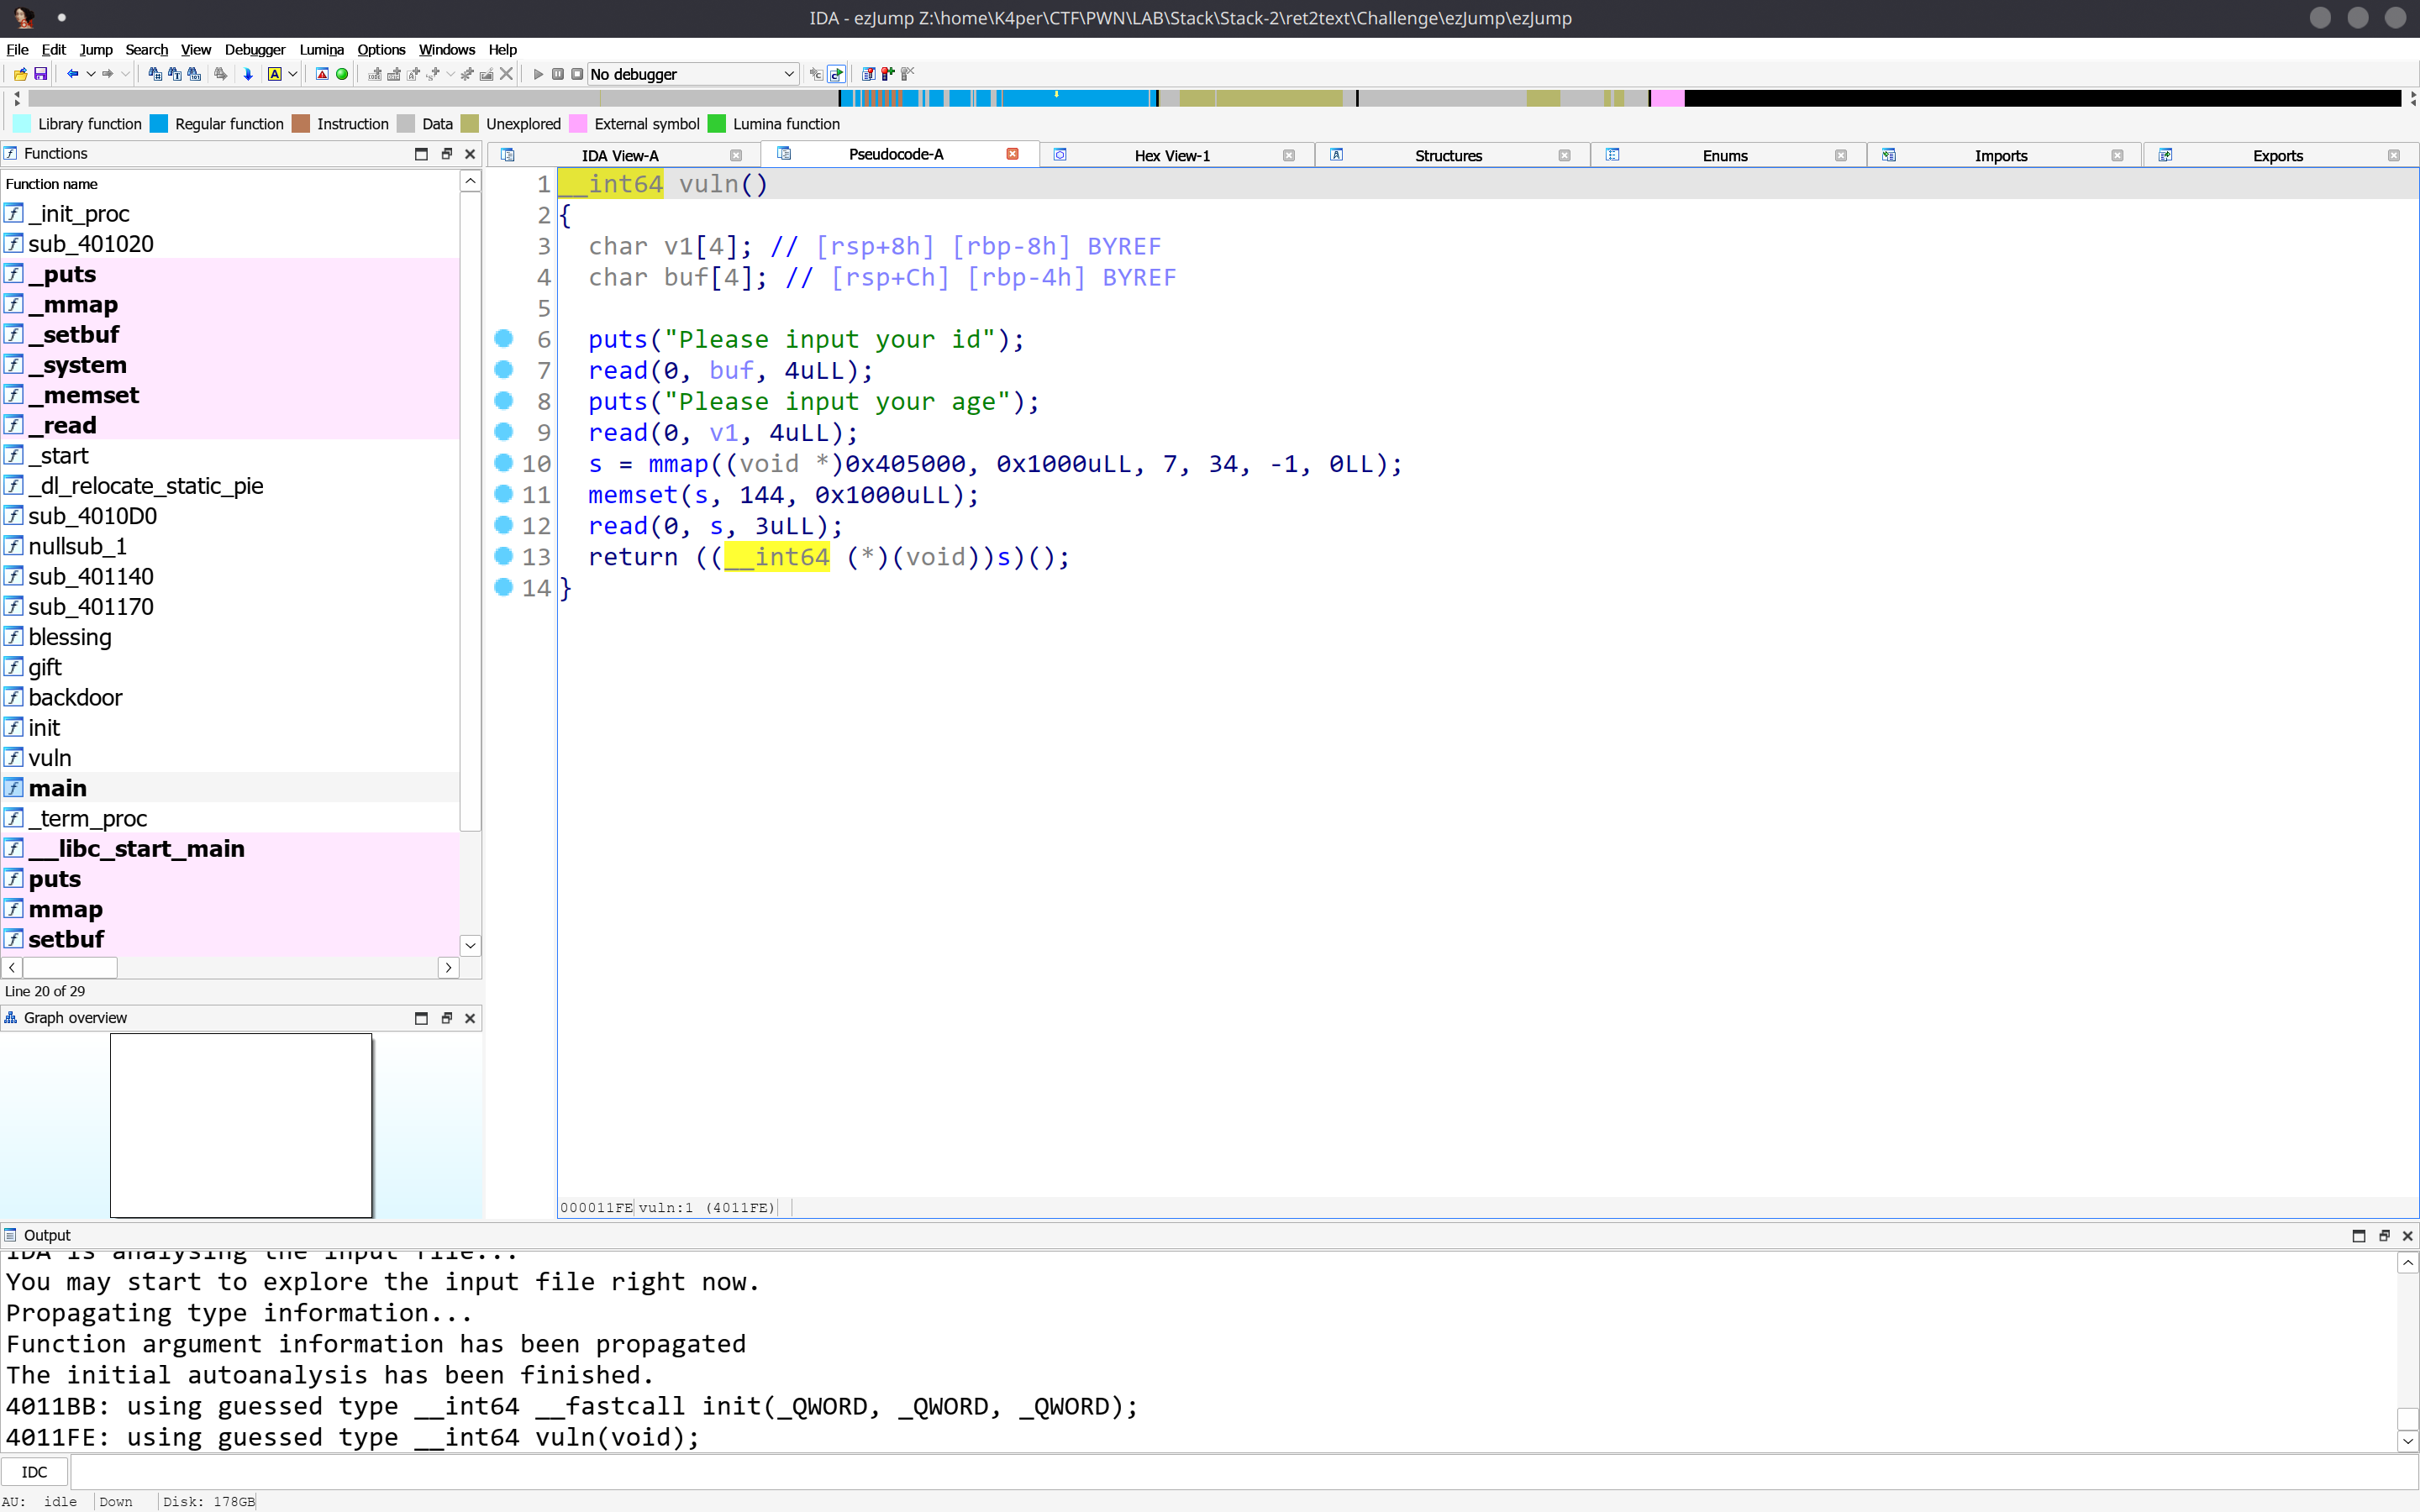2420x1512 pixels.
Task: Click the terminate process stop icon
Action: pyautogui.click(x=577, y=74)
